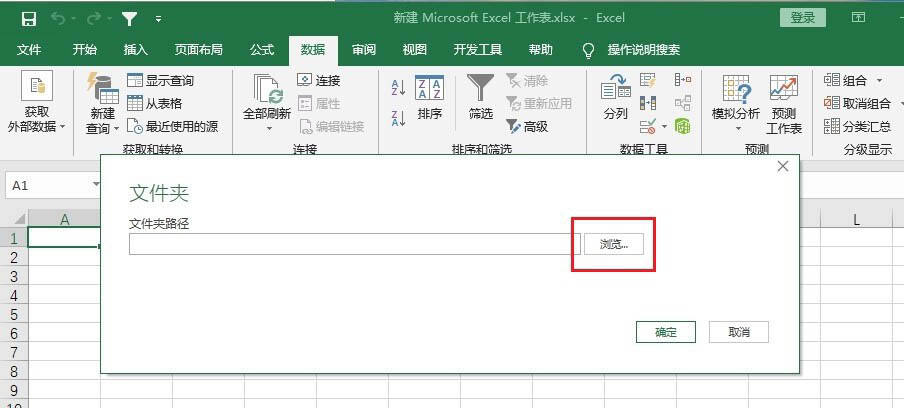Click 从表格 in the ribbon
This screenshot has width=904, height=408.
tap(155, 104)
